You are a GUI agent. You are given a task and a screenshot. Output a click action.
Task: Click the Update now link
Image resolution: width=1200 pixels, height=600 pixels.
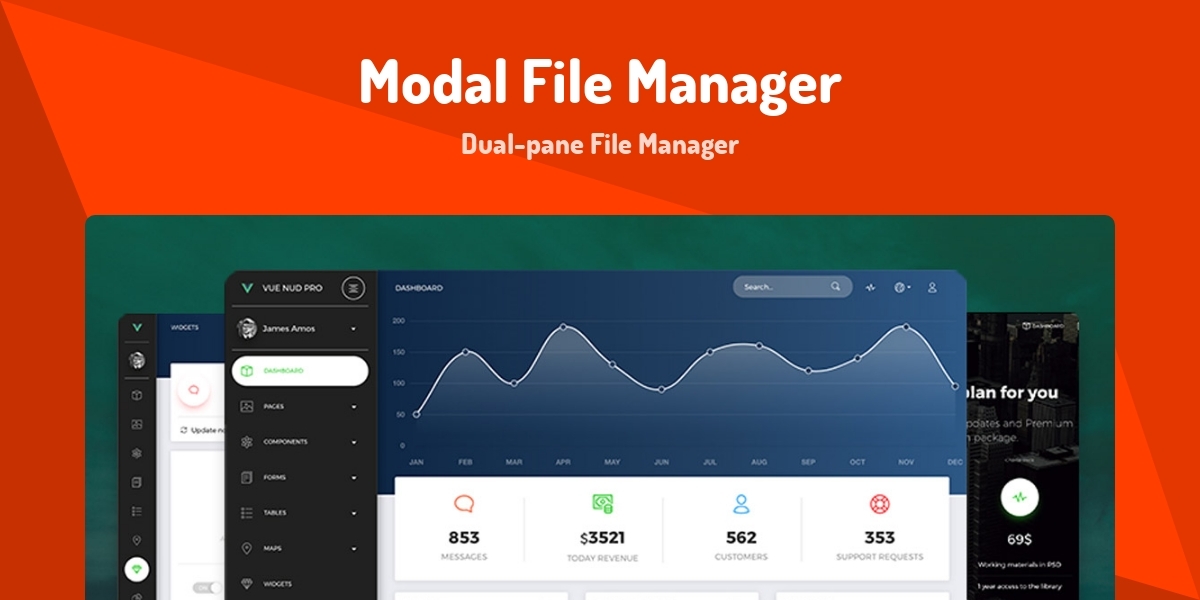click(x=205, y=430)
